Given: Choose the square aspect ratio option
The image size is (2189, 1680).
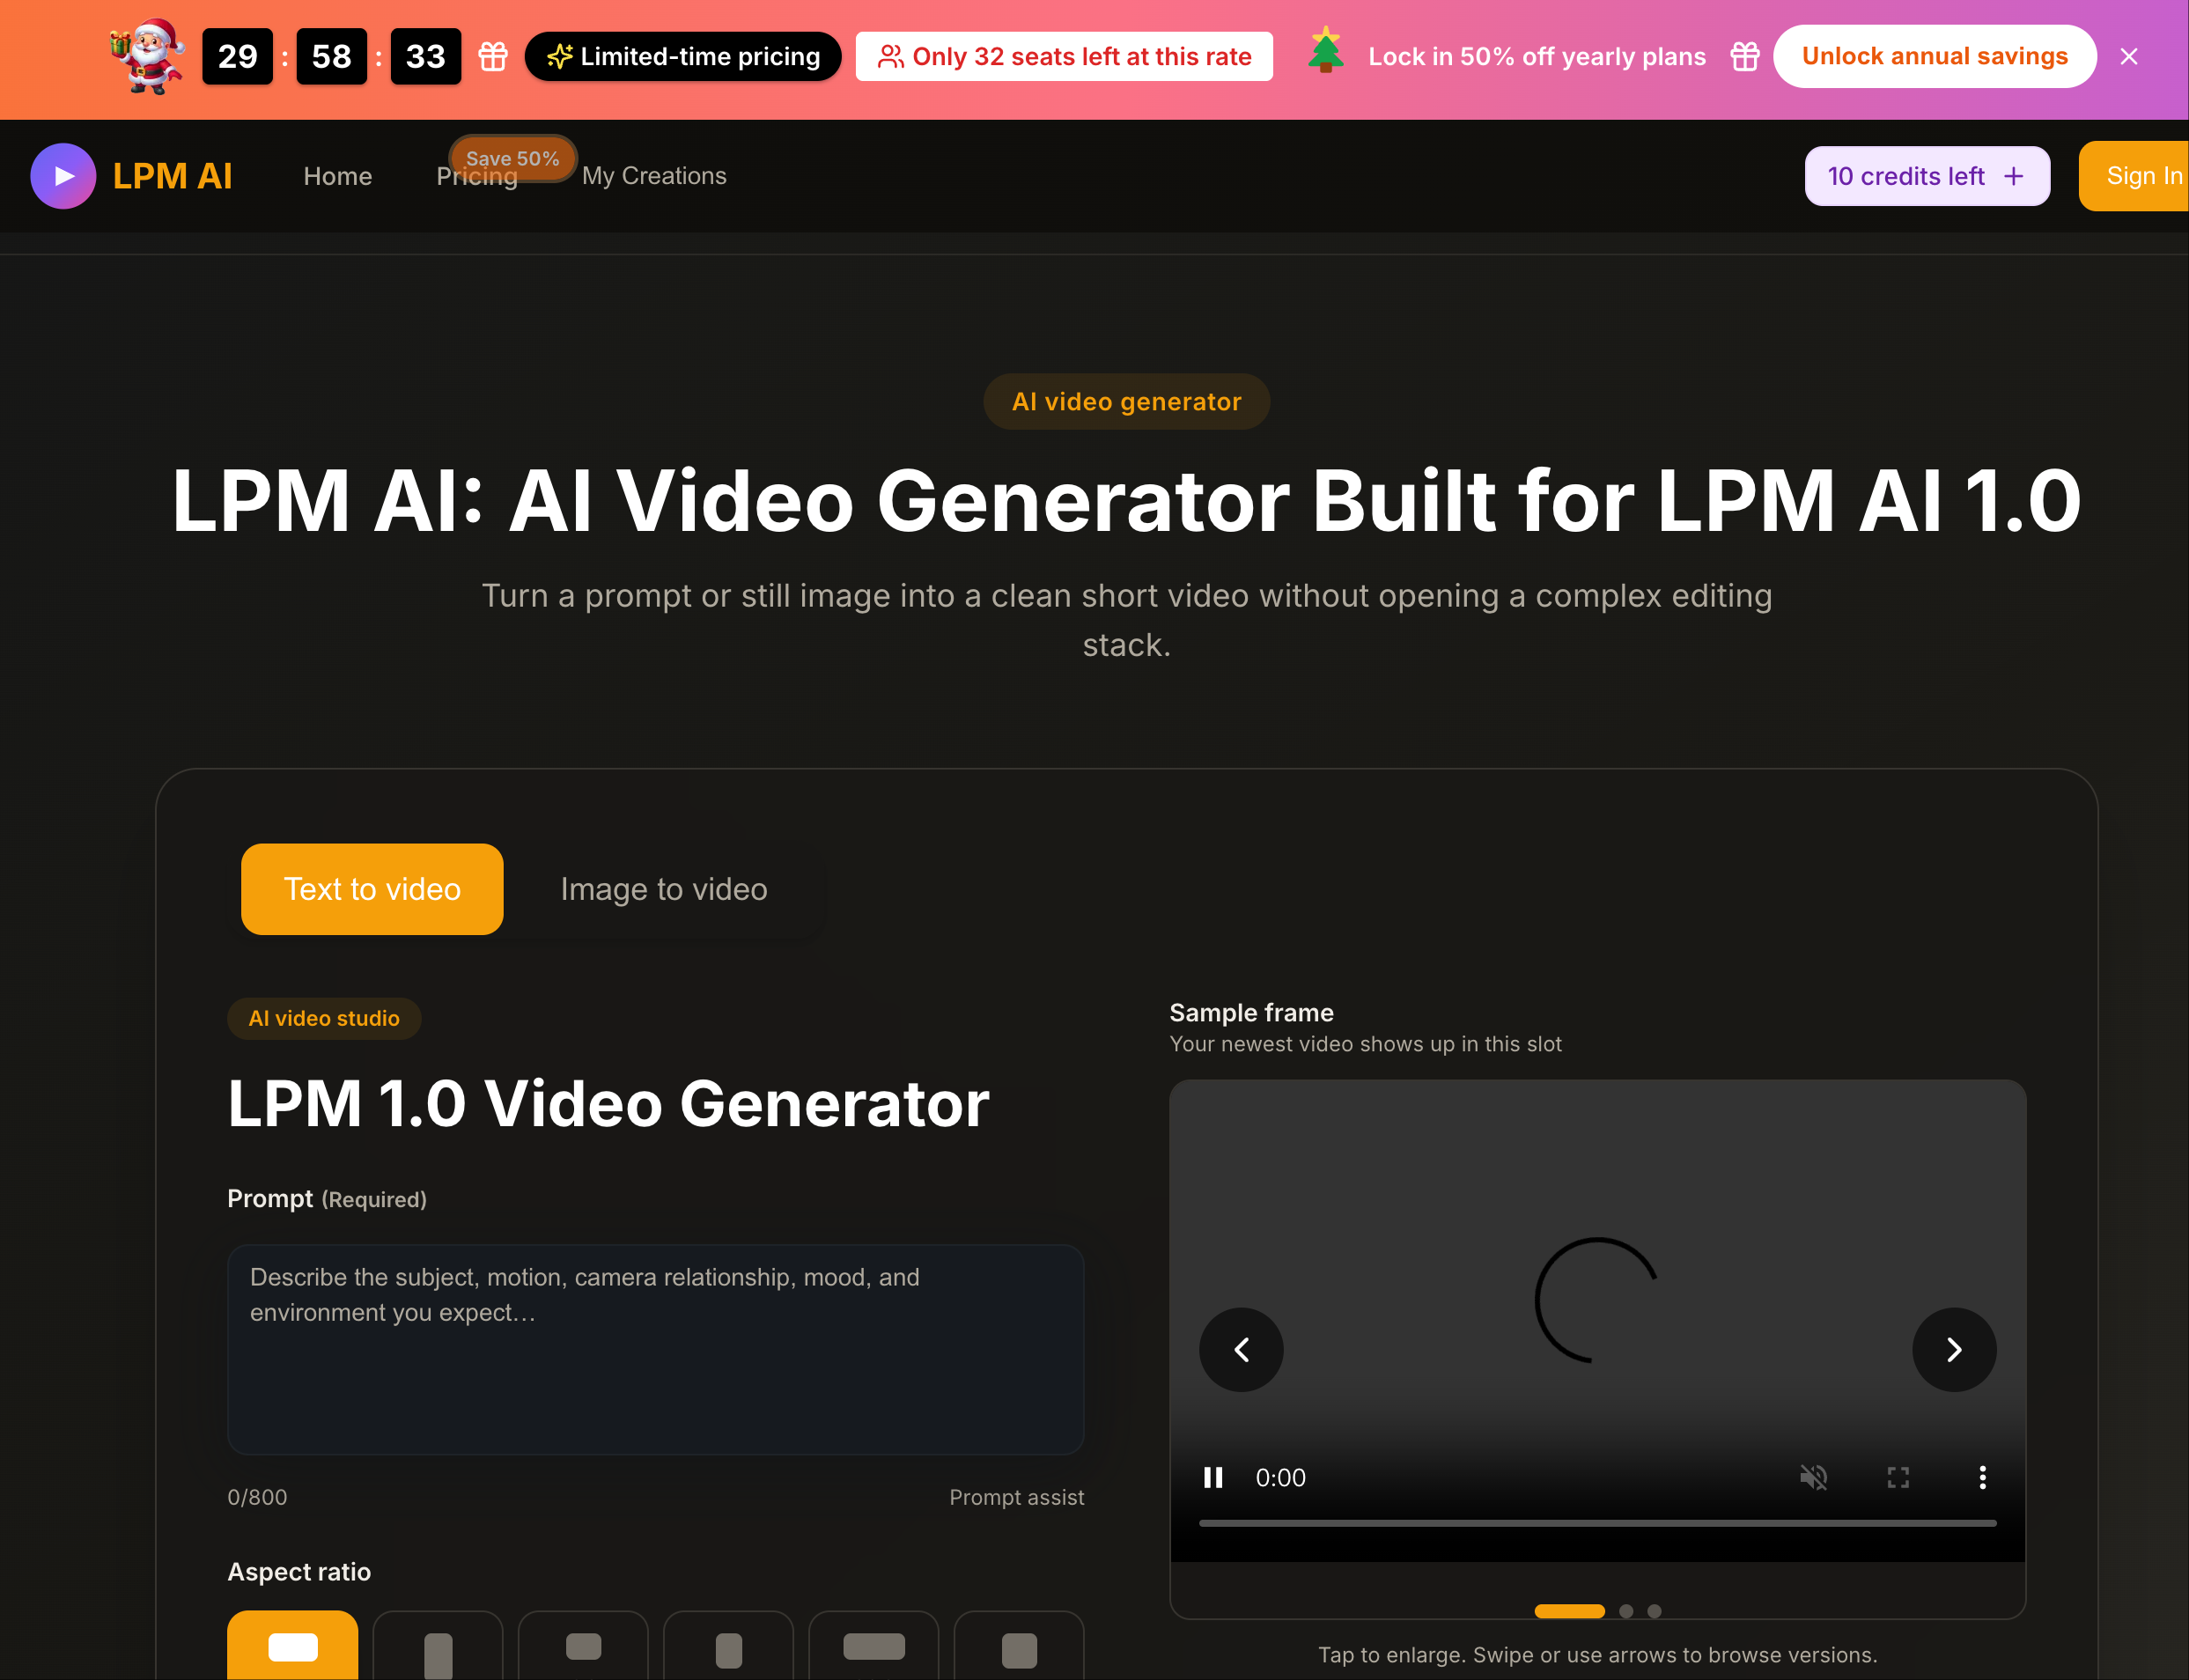Looking at the screenshot, I should pyautogui.click(x=1018, y=1650).
